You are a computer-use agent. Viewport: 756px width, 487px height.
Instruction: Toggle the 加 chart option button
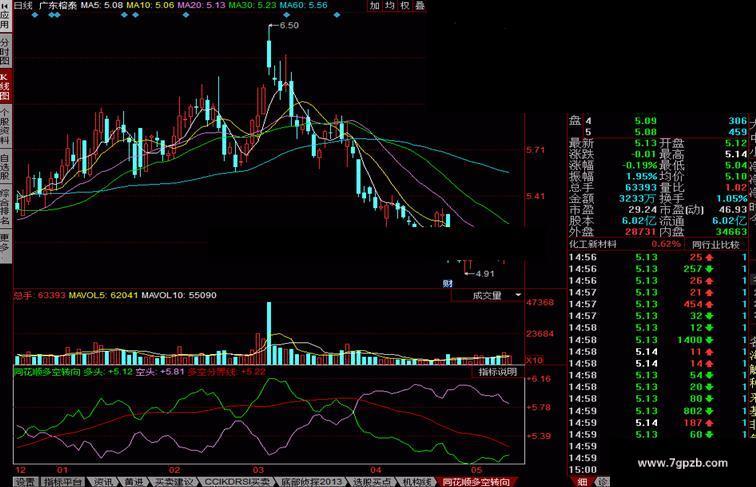tap(375, 5)
